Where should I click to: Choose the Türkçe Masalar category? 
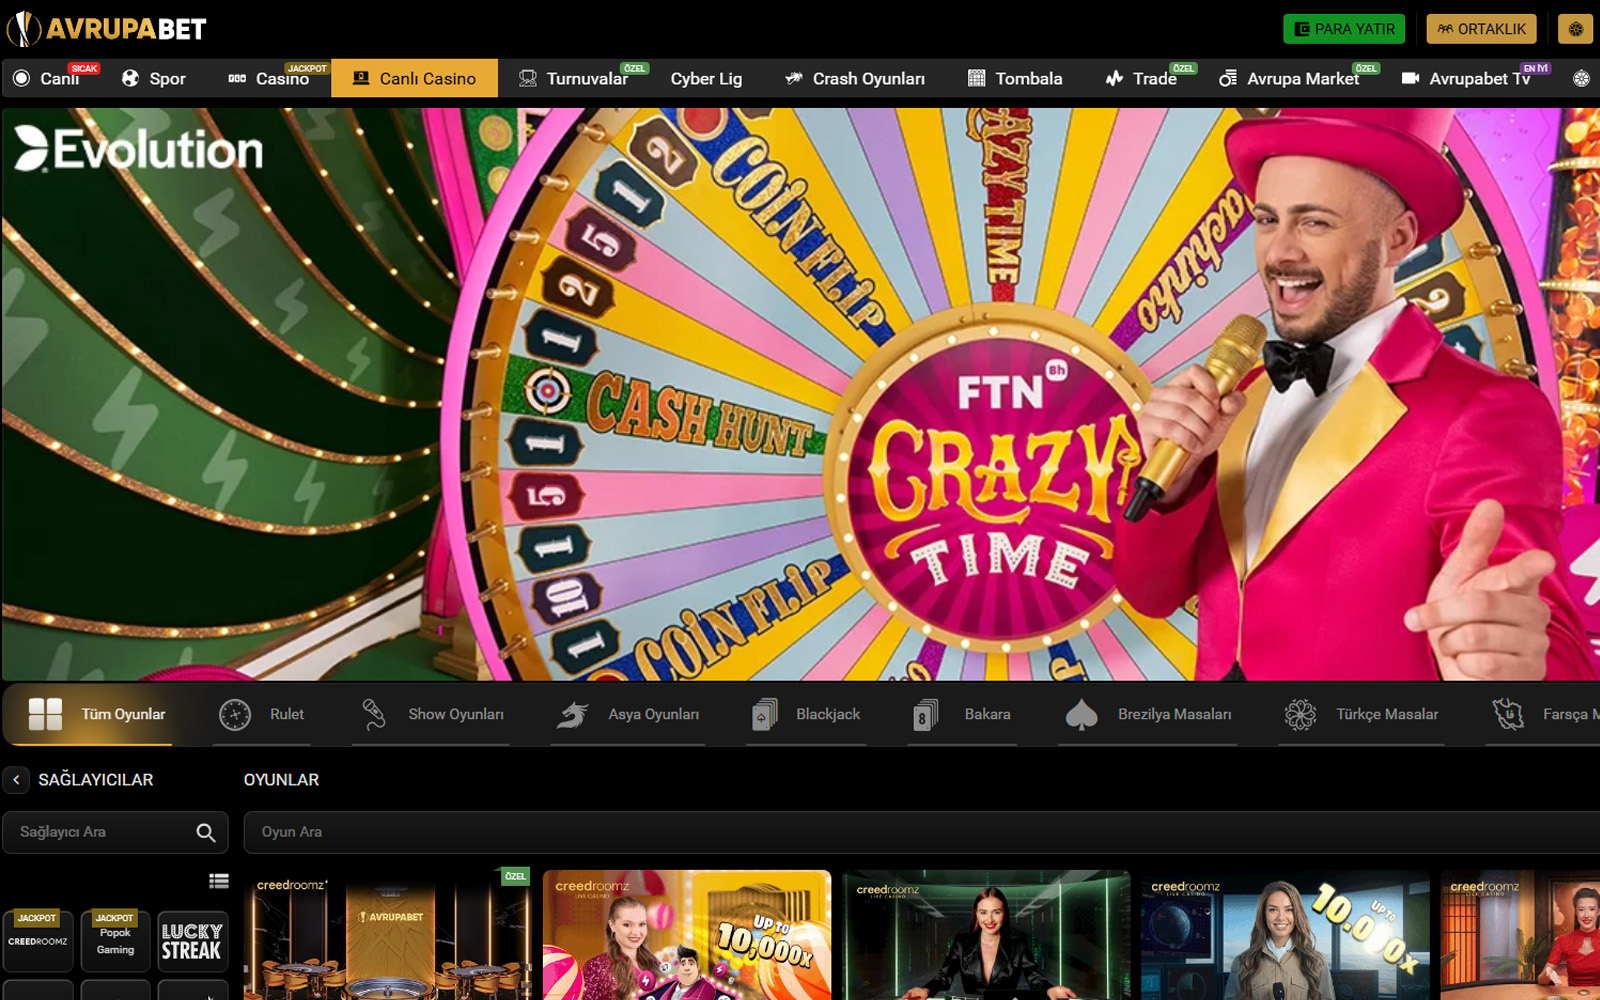(x=1361, y=714)
